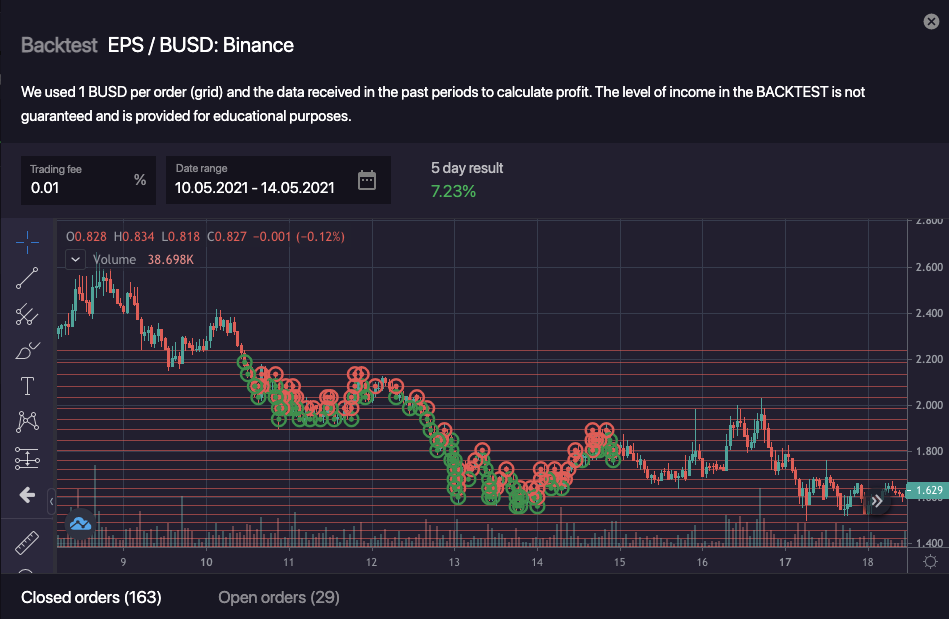Activate the text annotation tool

click(27, 386)
